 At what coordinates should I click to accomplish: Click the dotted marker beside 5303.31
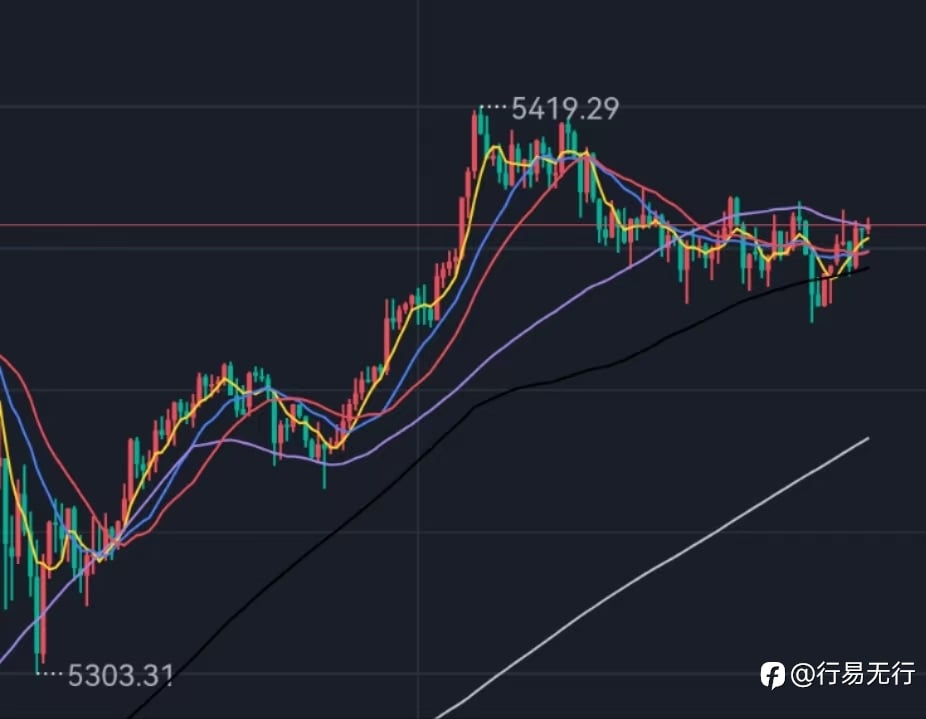[50, 674]
